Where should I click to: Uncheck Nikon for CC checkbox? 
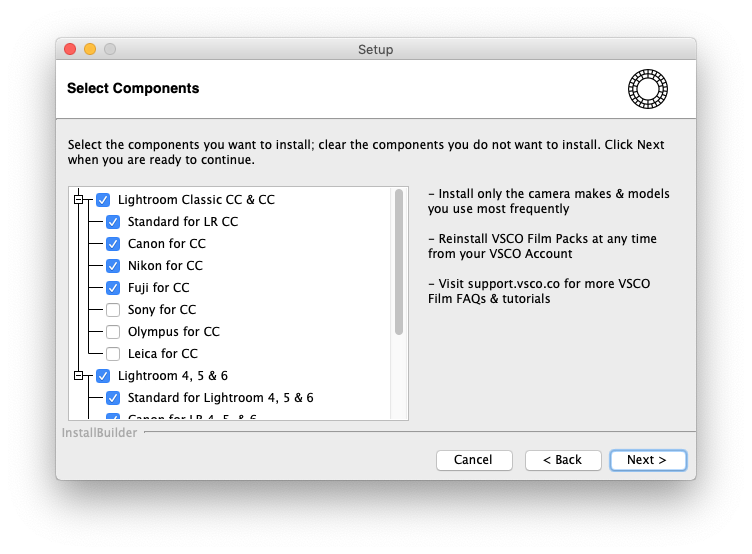113,266
